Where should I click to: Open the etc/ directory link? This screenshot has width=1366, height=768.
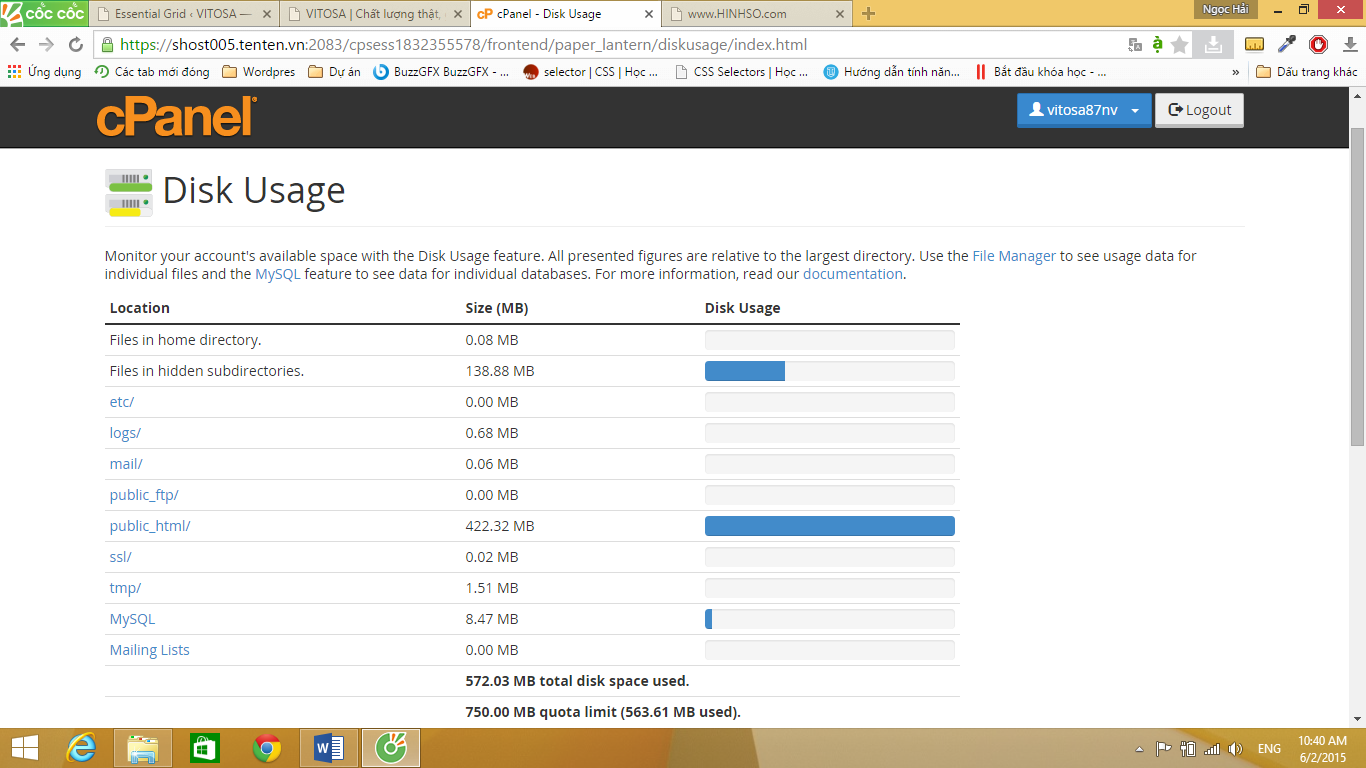(x=122, y=402)
